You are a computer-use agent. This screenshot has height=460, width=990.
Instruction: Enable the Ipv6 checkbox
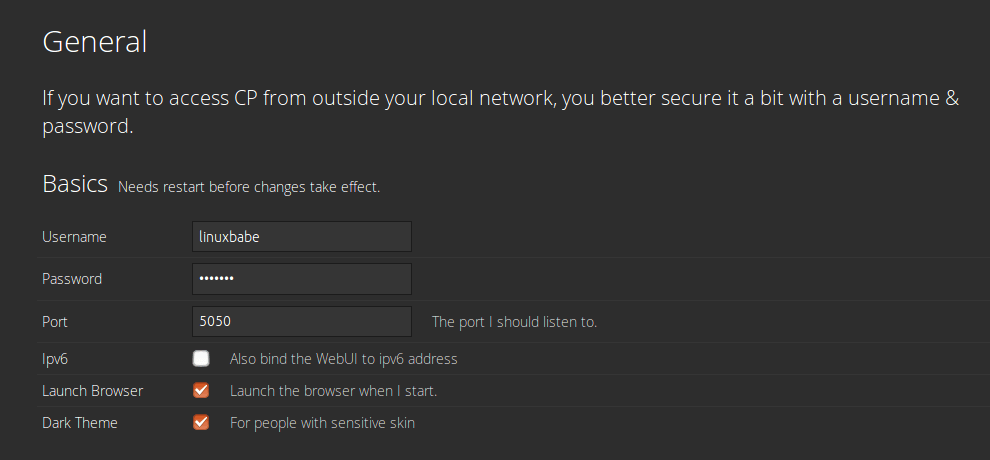click(201, 358)
